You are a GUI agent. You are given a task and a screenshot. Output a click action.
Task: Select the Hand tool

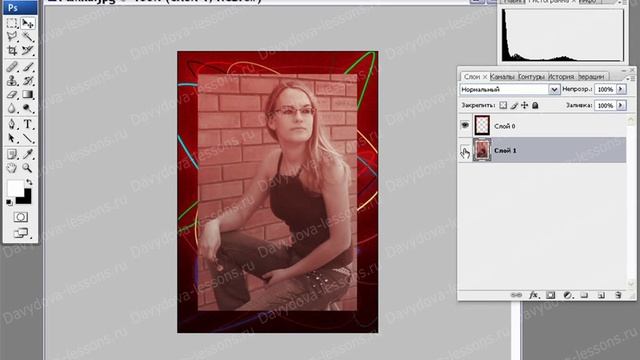pos(12,168)
